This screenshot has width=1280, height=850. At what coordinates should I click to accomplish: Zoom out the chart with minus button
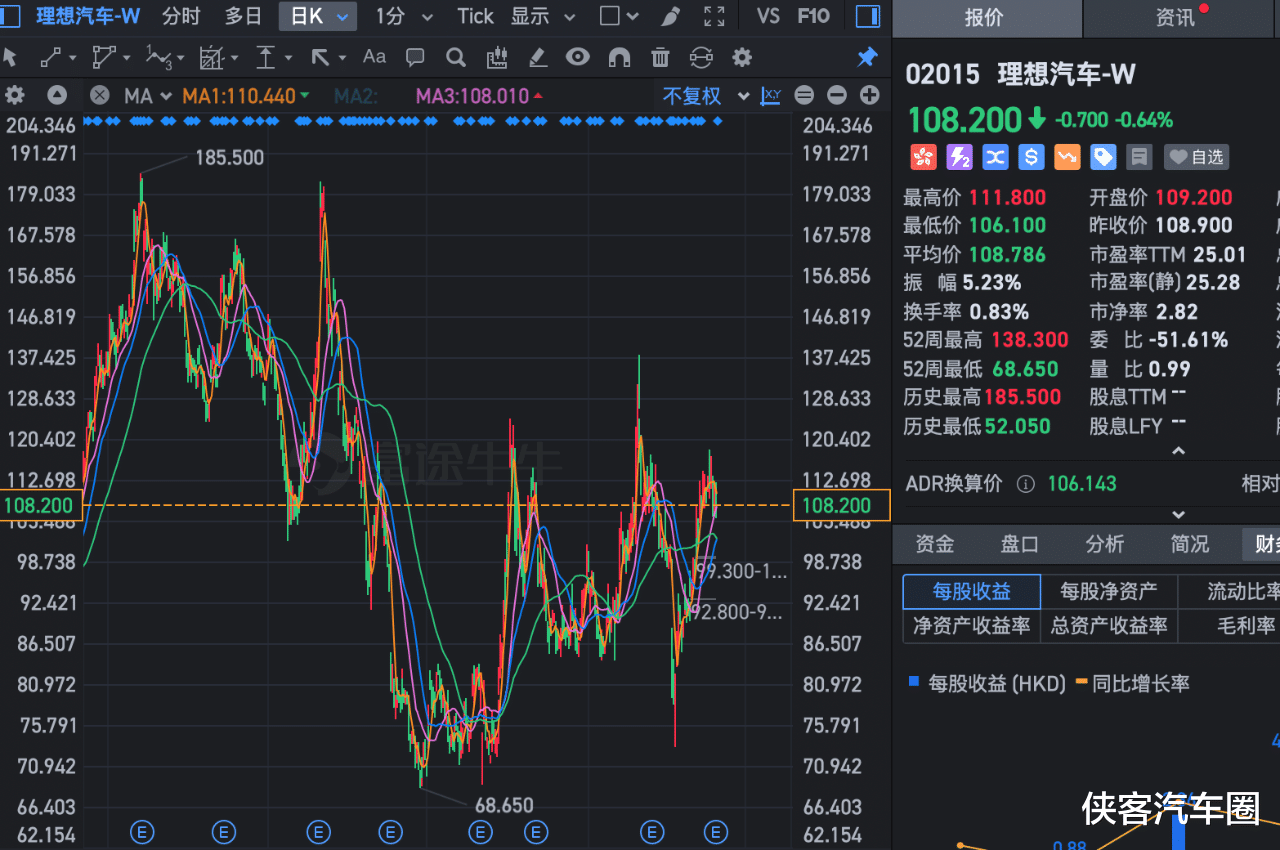[x=837, y=95]
